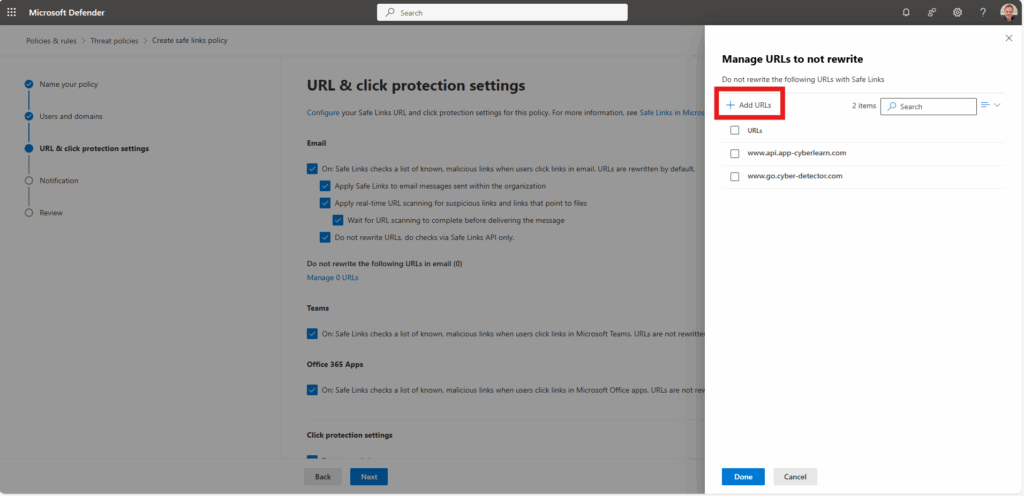This screenshot has width=1024, height=496.
Task: Select the Name your policy step
Action: point(69,84)
